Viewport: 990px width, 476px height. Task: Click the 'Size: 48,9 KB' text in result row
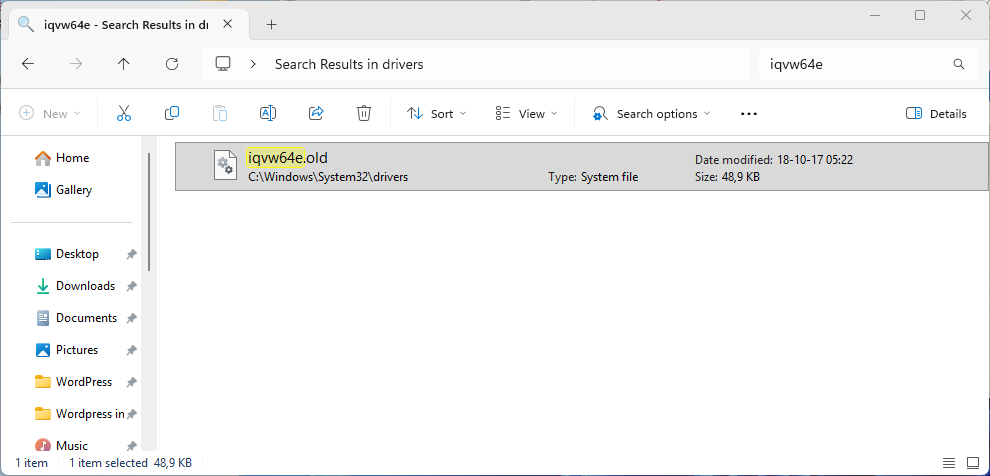727,177
